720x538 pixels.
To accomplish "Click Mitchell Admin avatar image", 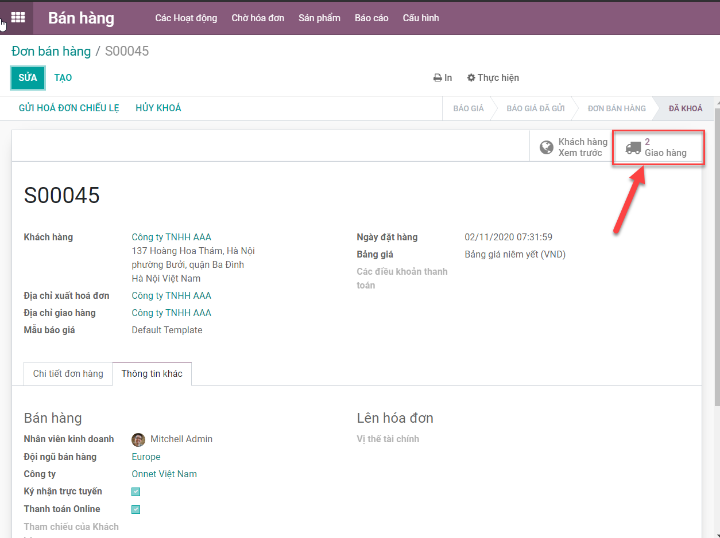I will (x=138, y=439).
